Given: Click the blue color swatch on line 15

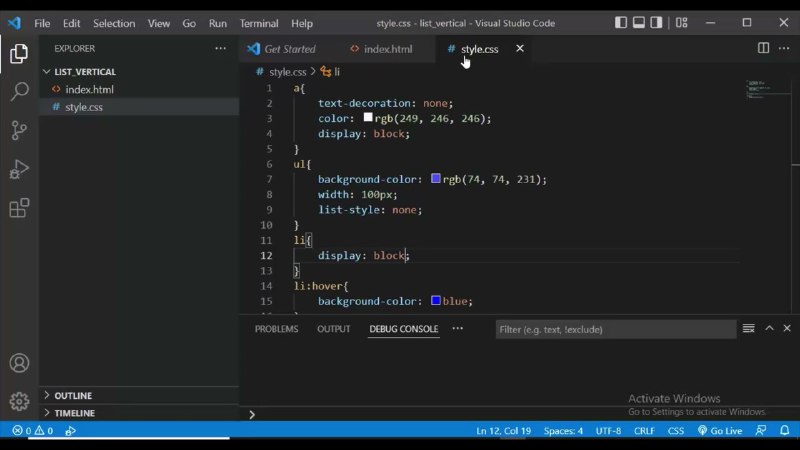Looking at the screenshot, I should pos(435,300).
